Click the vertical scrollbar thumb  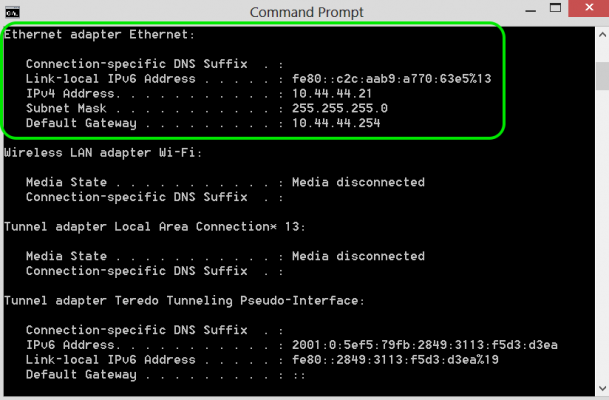point(601,76)
